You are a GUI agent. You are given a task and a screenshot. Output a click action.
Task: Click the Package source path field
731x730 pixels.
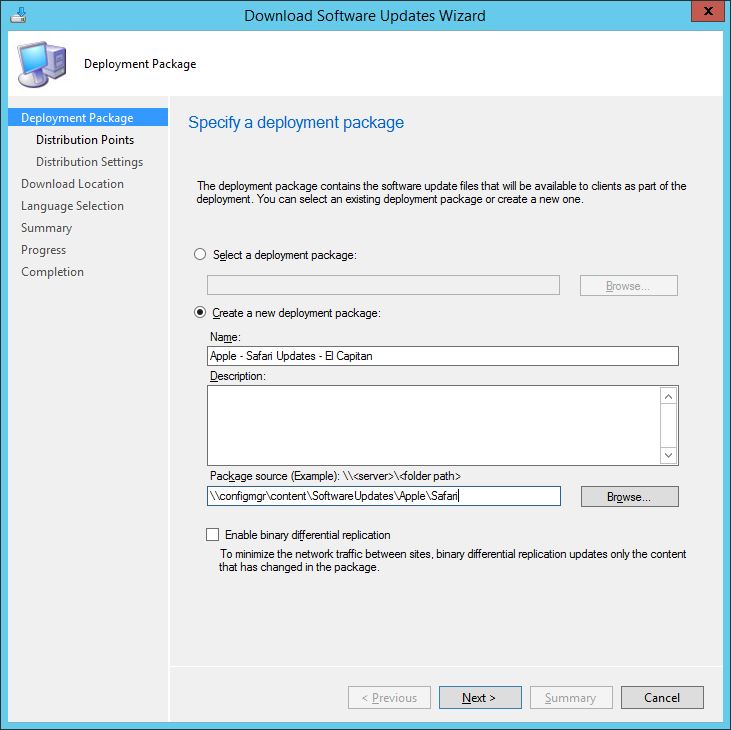click(384, 496)
